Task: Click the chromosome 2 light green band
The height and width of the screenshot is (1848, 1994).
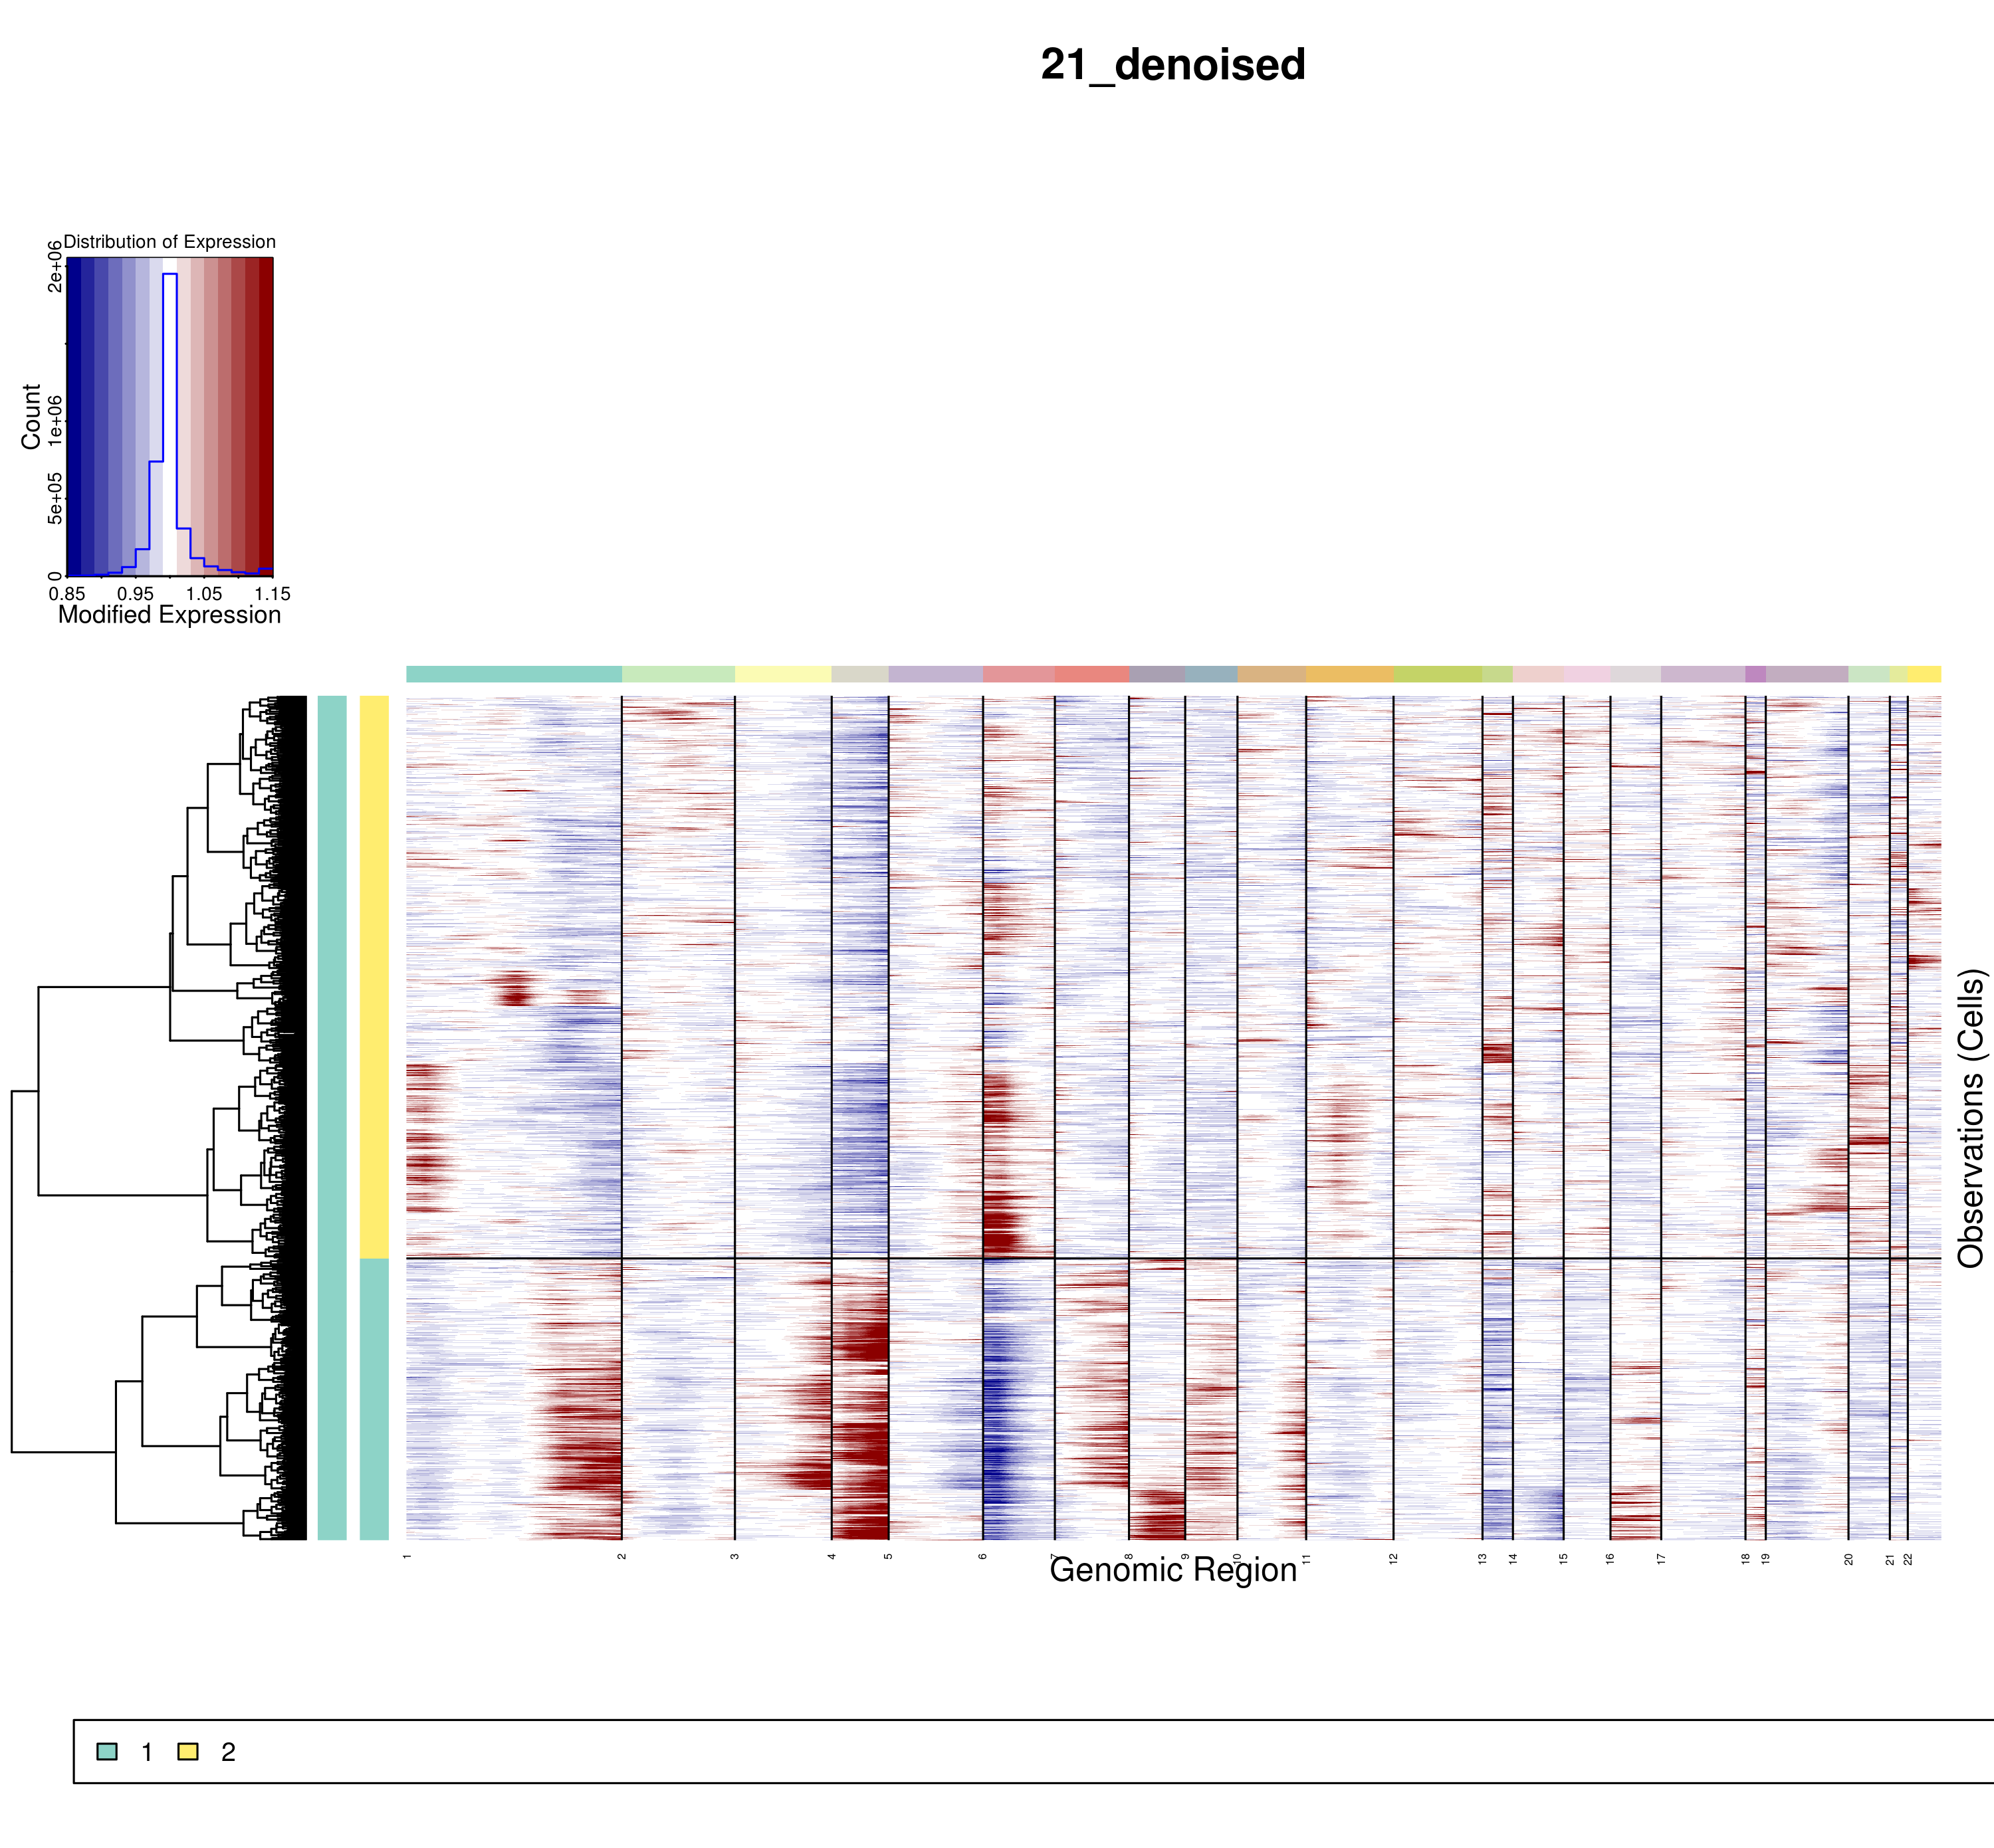Action: (678, 674)
